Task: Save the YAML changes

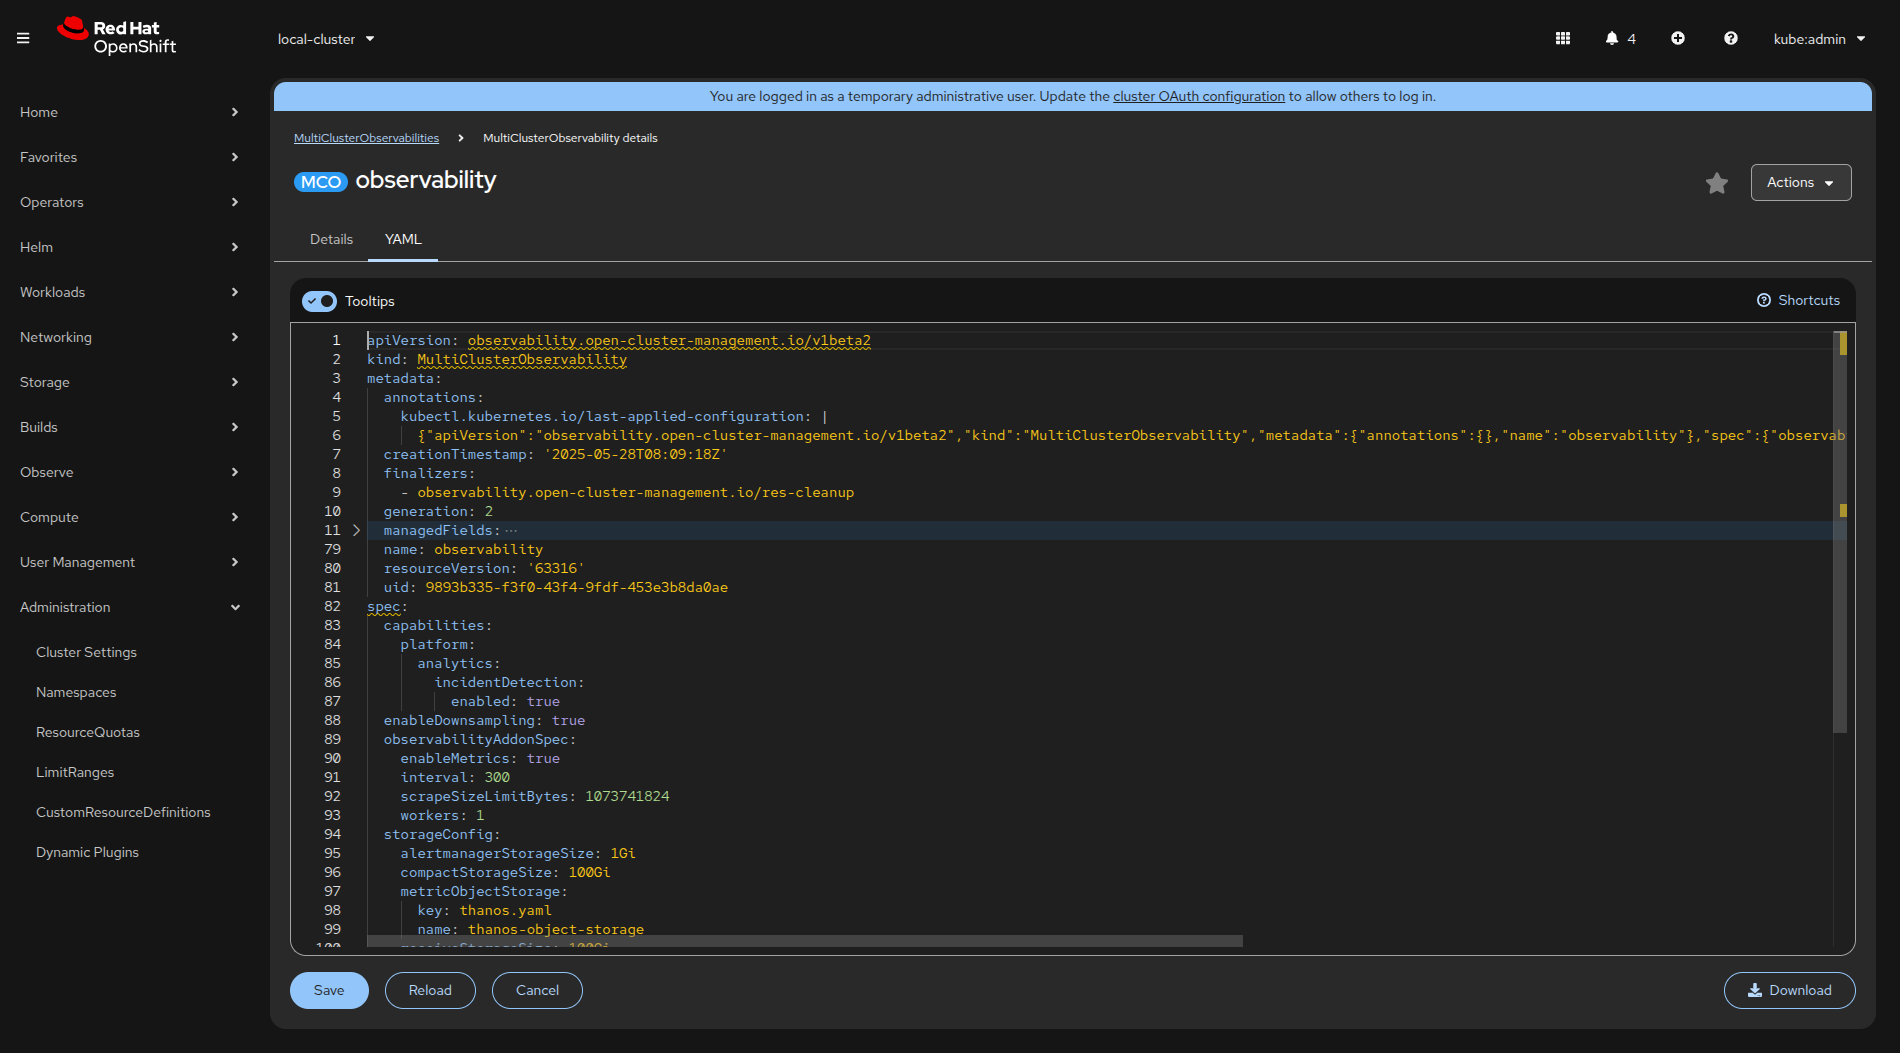Action: point(329,991)
